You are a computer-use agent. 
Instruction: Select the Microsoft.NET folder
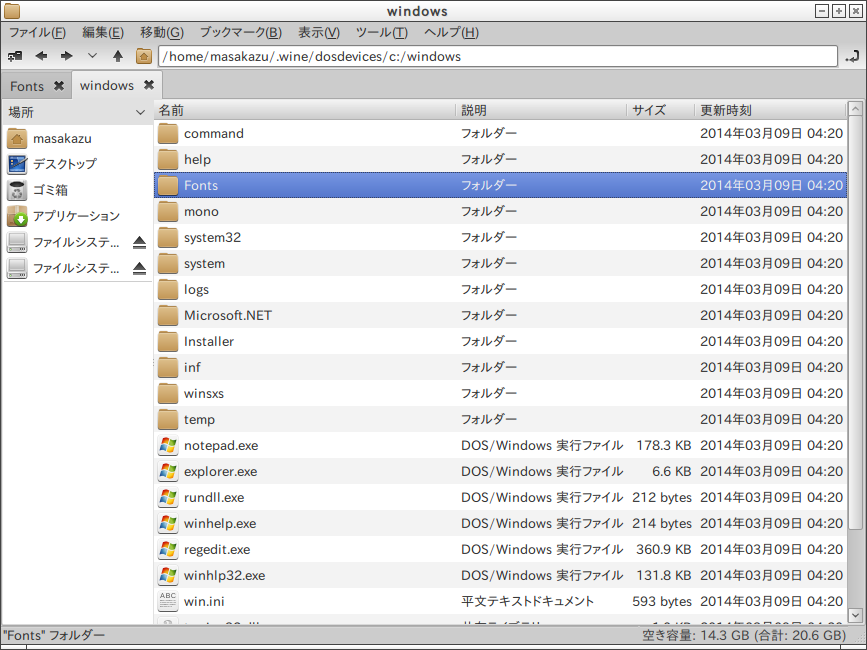click(500, 315)
